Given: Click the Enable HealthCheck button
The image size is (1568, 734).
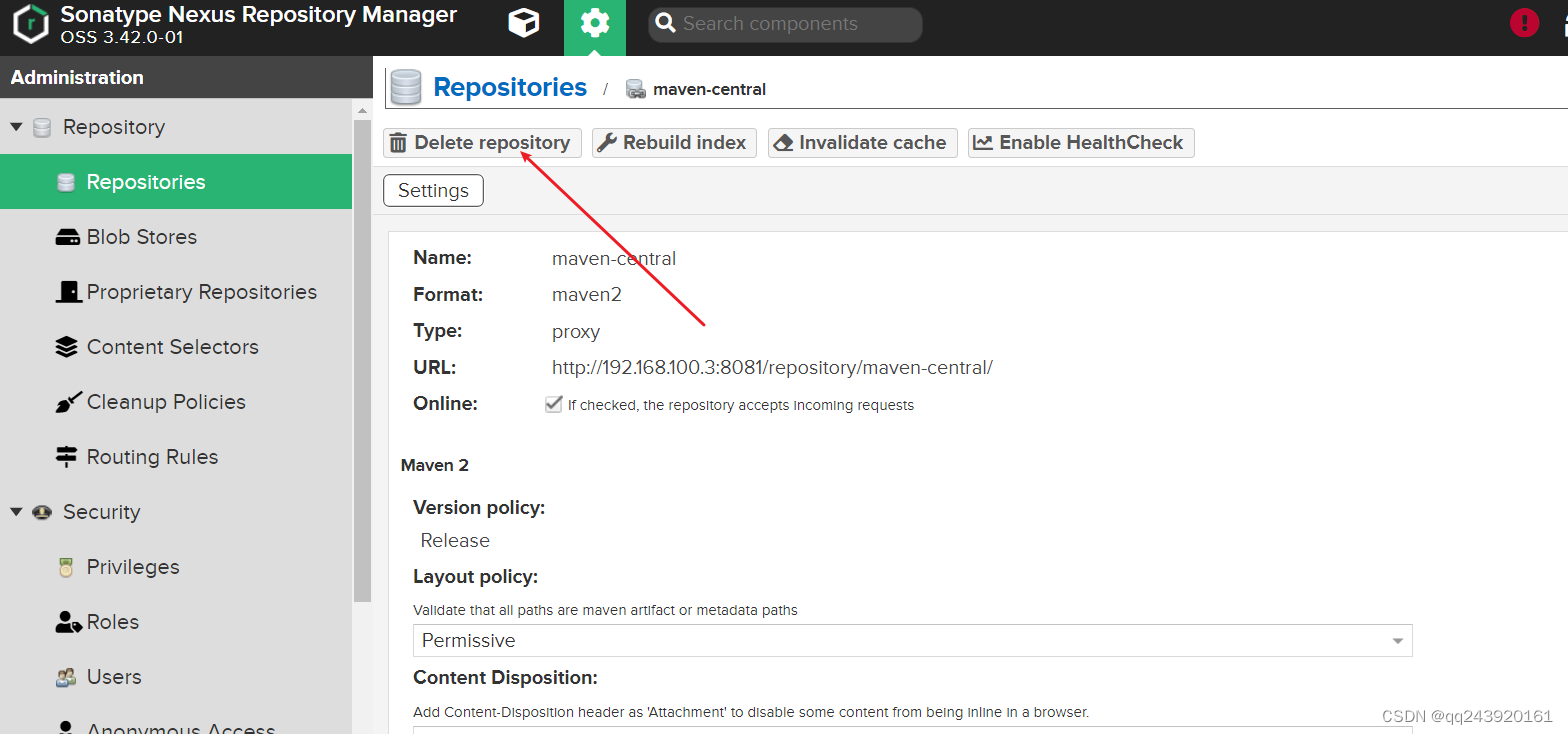Looking at the screenshot, I should tap(1081, 143).
